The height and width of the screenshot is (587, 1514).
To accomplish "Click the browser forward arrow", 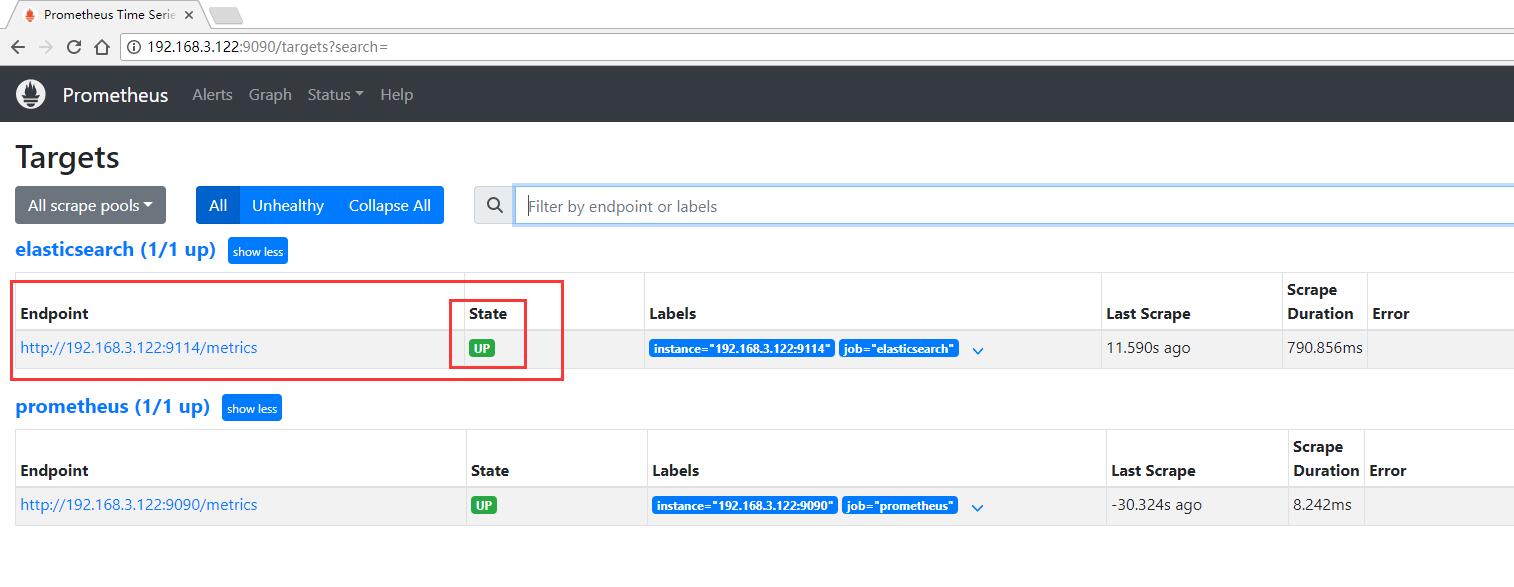I will (46, 47).
